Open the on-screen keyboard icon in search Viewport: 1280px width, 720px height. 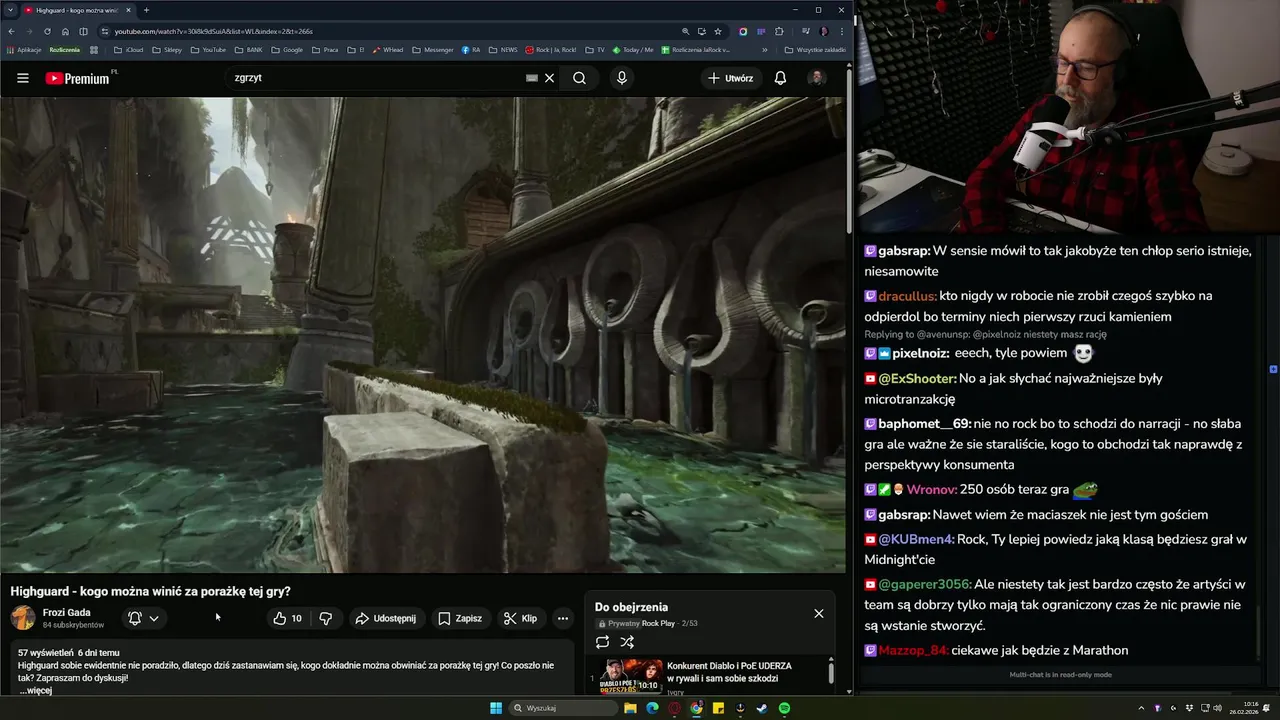(x=532, y=78)
